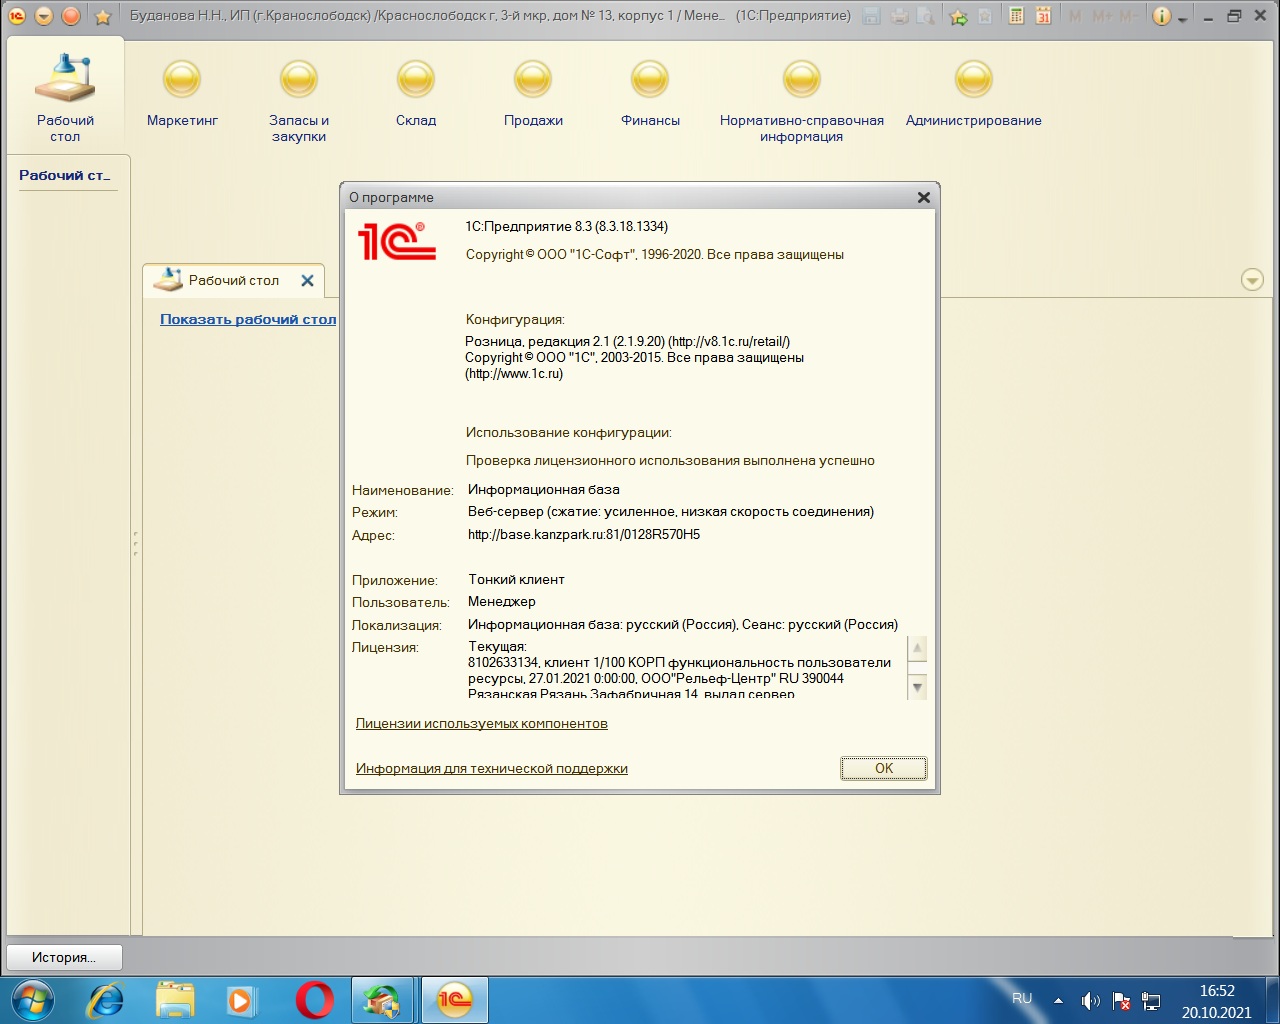The image size is (1280, 1024).
Task: Confirm the About dialog with OK
Action: click(x=884, y=768)
